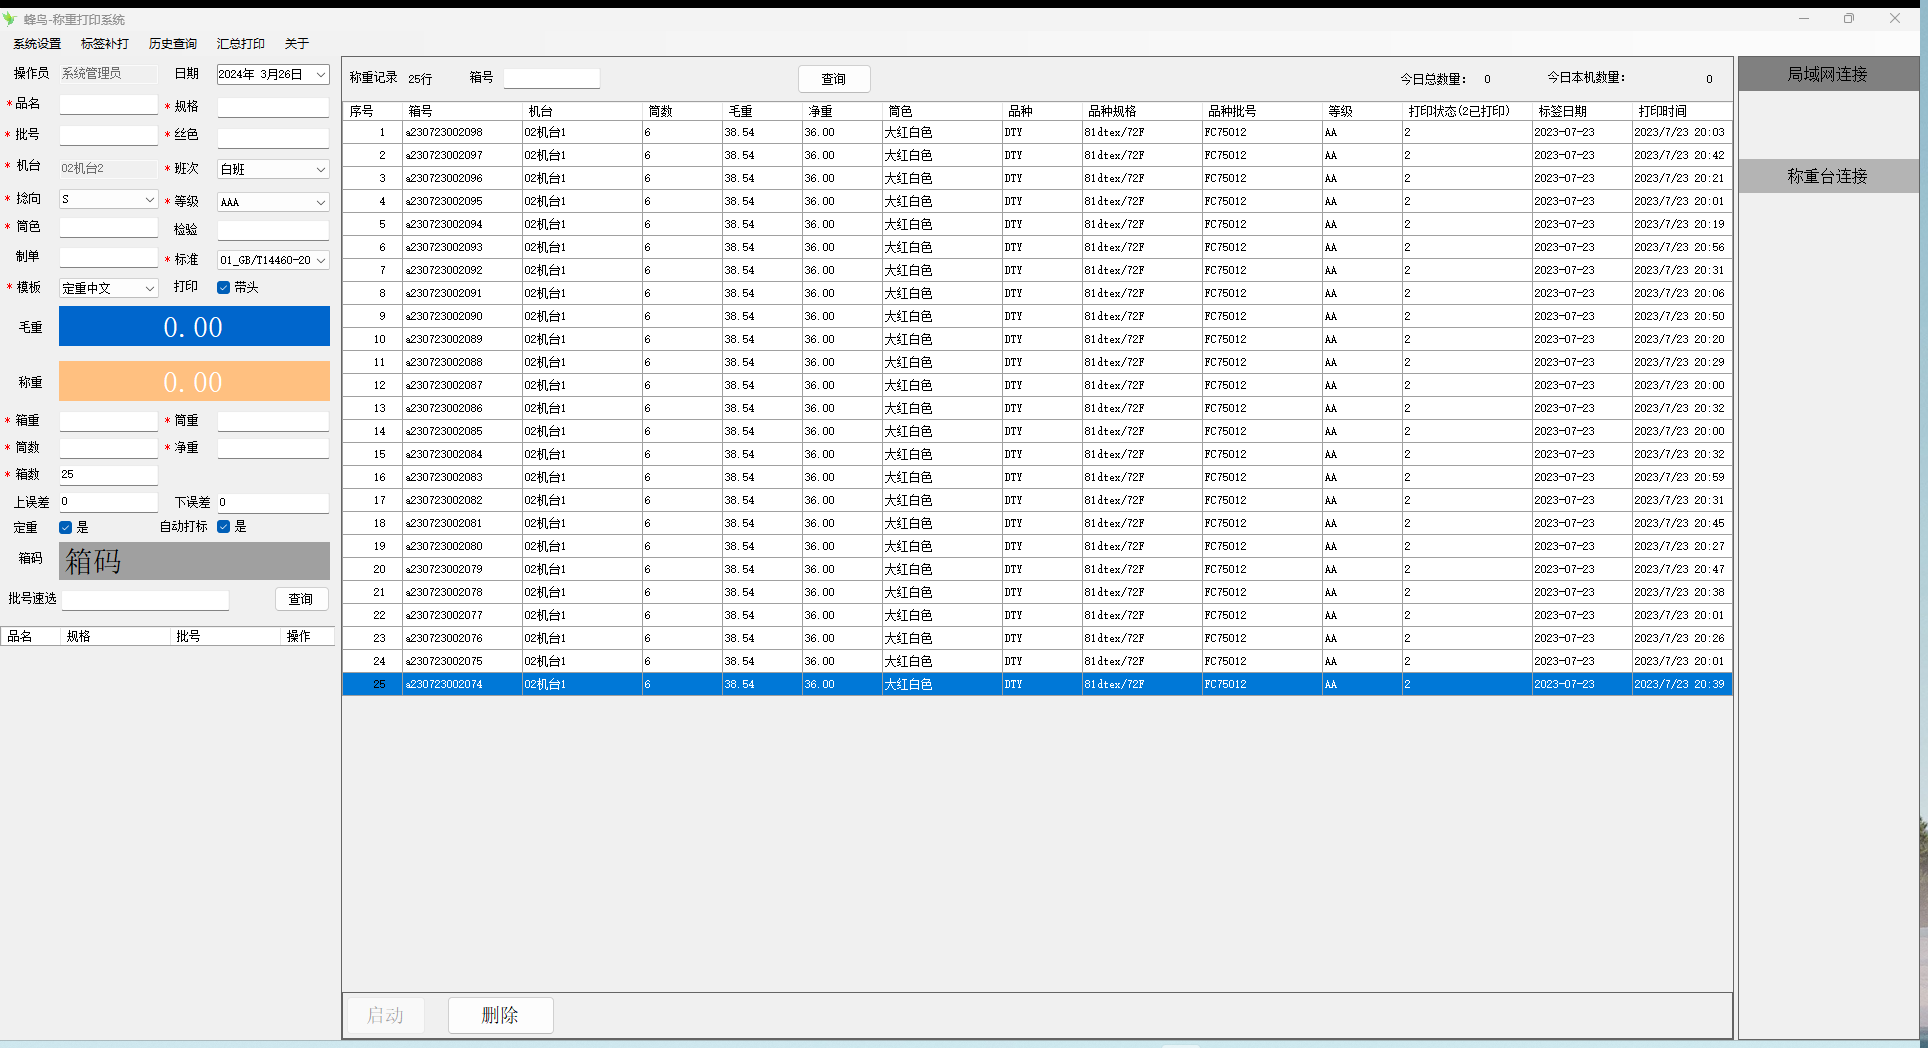Expand the 捻向 S dropdown

(x=150, y=200)
